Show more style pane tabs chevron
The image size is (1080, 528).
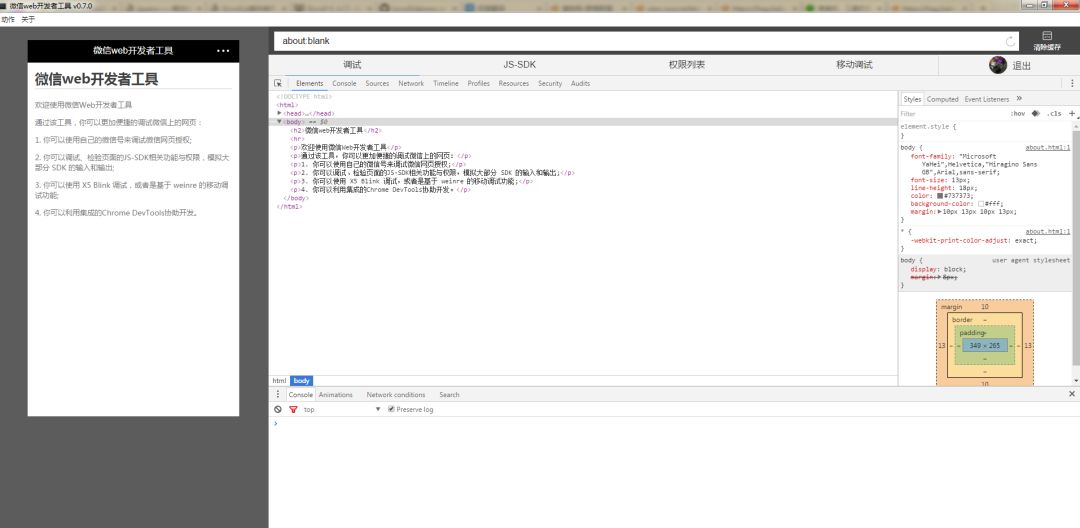click(x=1019, y=98)
